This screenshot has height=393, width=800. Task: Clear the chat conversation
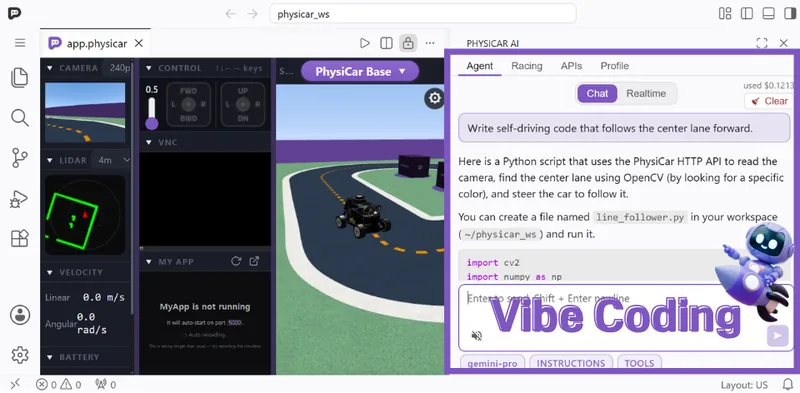coord(769,101)
